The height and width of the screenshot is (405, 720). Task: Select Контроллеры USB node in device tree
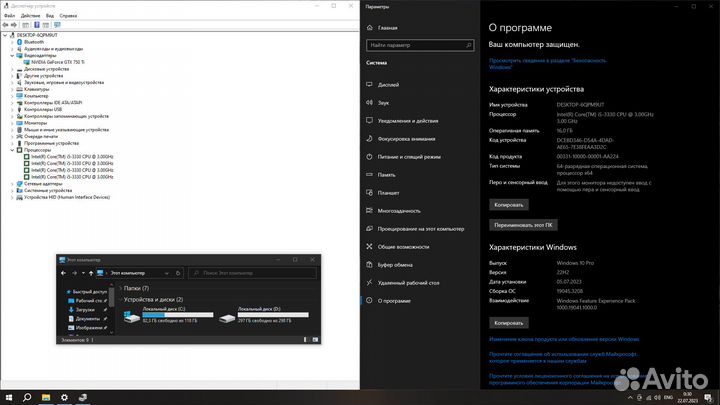click(x=43, y=109)
